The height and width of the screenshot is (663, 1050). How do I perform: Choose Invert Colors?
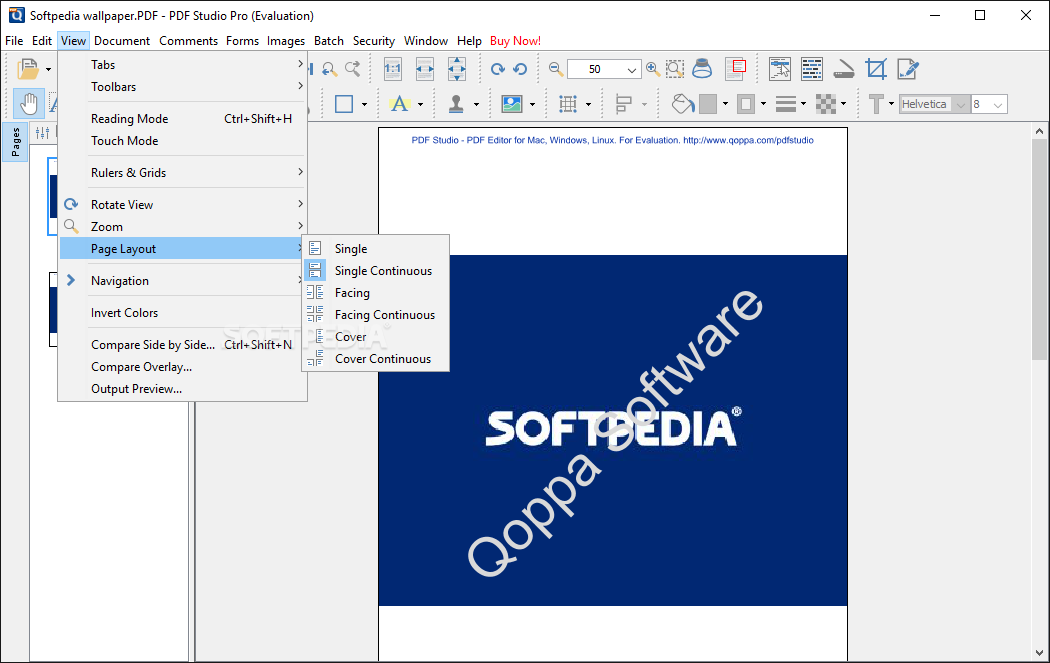183,313
